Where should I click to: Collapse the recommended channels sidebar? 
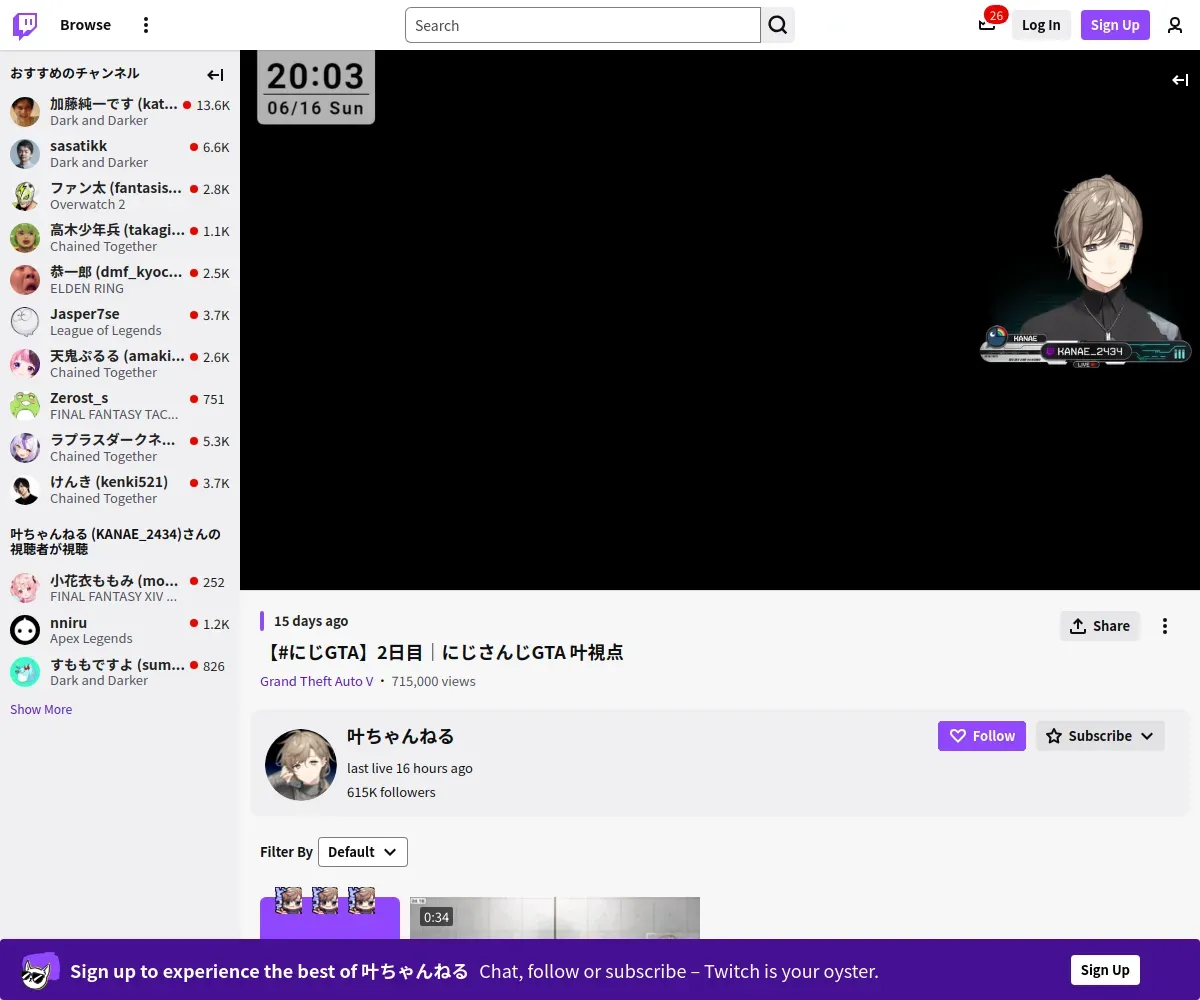[x=215, y=75]
